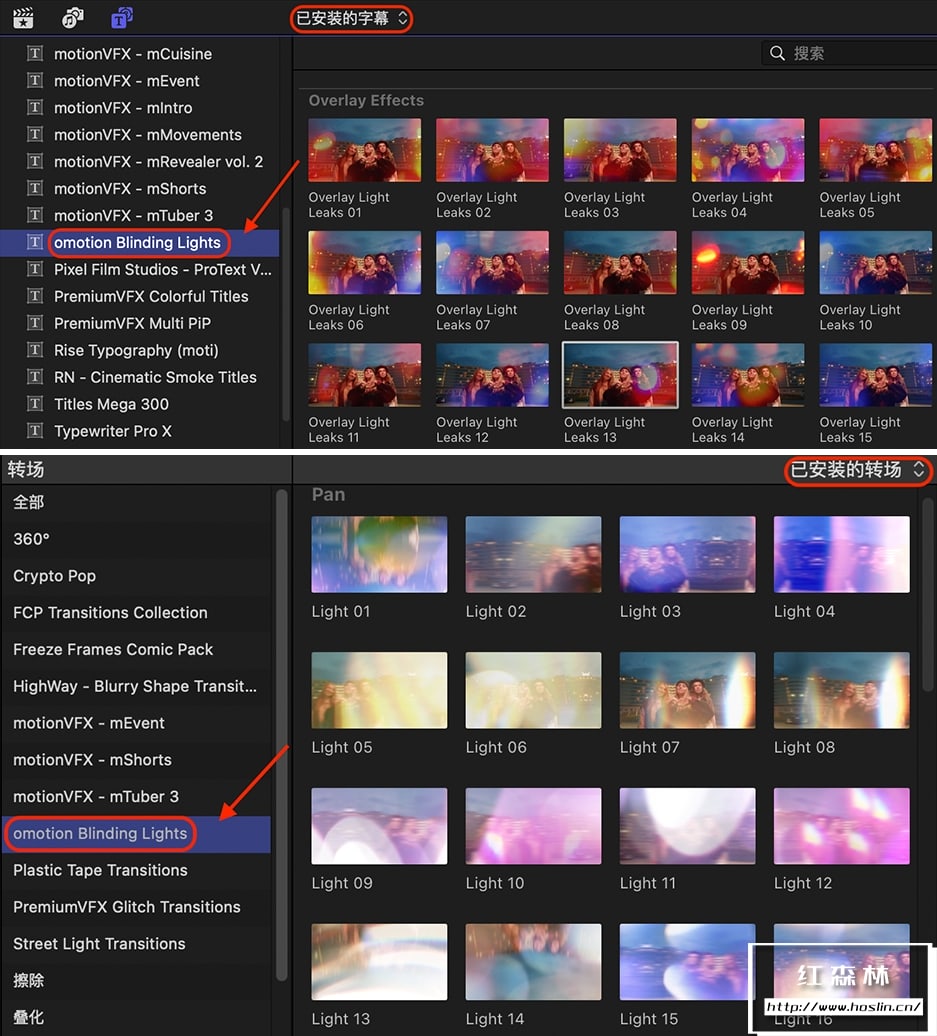Select the Dissolve (叠化) transitions category
The height and width of the screenshot is (1036, 937).
pos(135,1018)
